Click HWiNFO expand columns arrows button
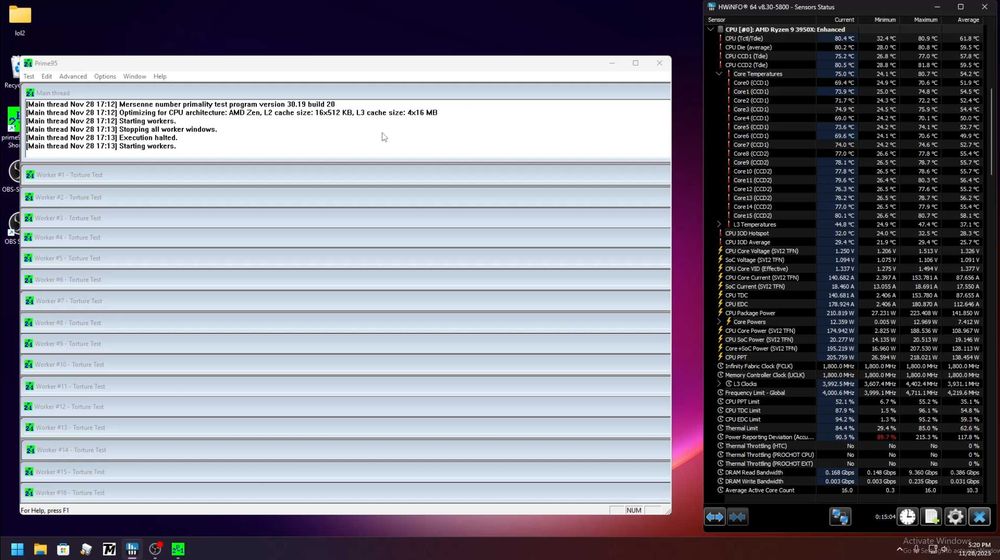The image size is (1000, 560). click(714, 517)
